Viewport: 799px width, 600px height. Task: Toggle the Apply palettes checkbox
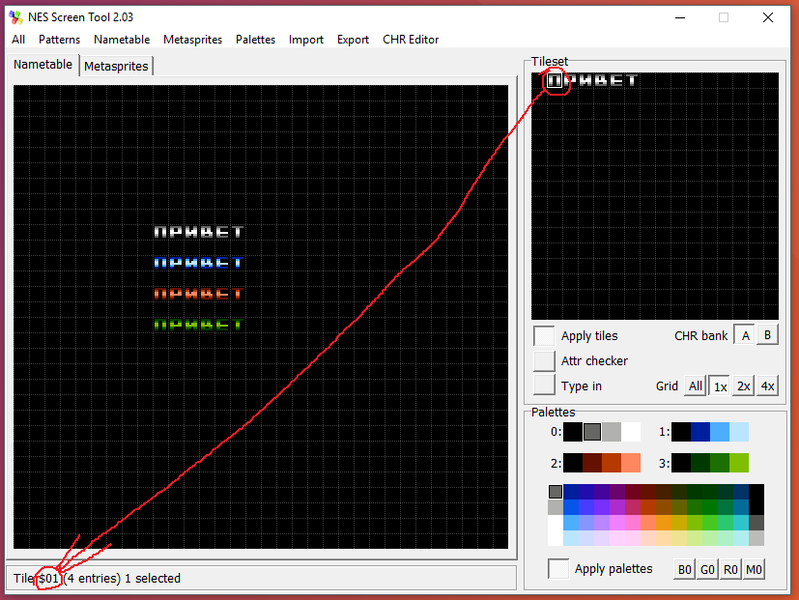pos(559,569)
